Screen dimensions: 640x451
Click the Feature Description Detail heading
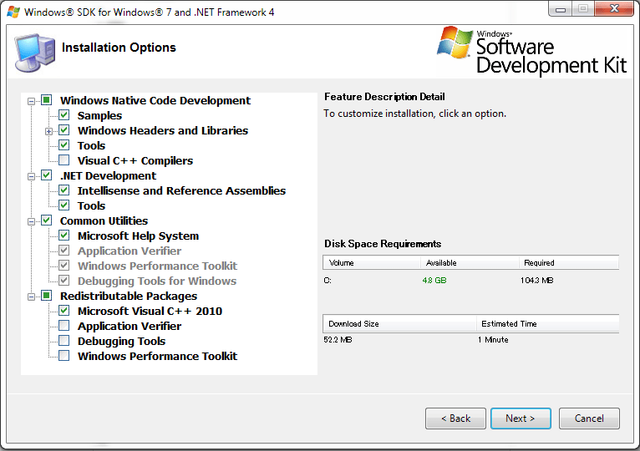click(384, 97)
